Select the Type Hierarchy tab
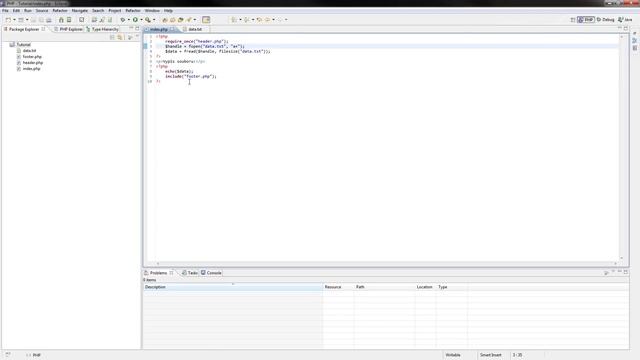The width and height of the screenshot is (640, 360). [x=102, y=29]
